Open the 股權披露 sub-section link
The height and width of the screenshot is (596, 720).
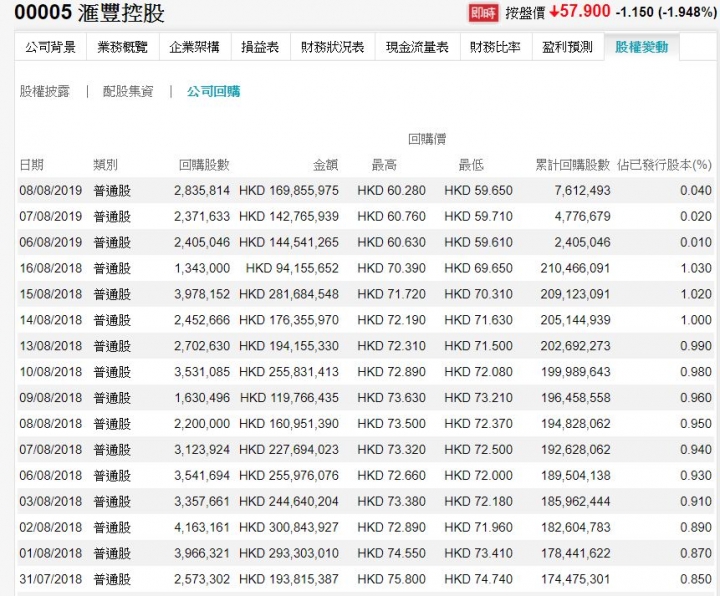pos(45,91)
